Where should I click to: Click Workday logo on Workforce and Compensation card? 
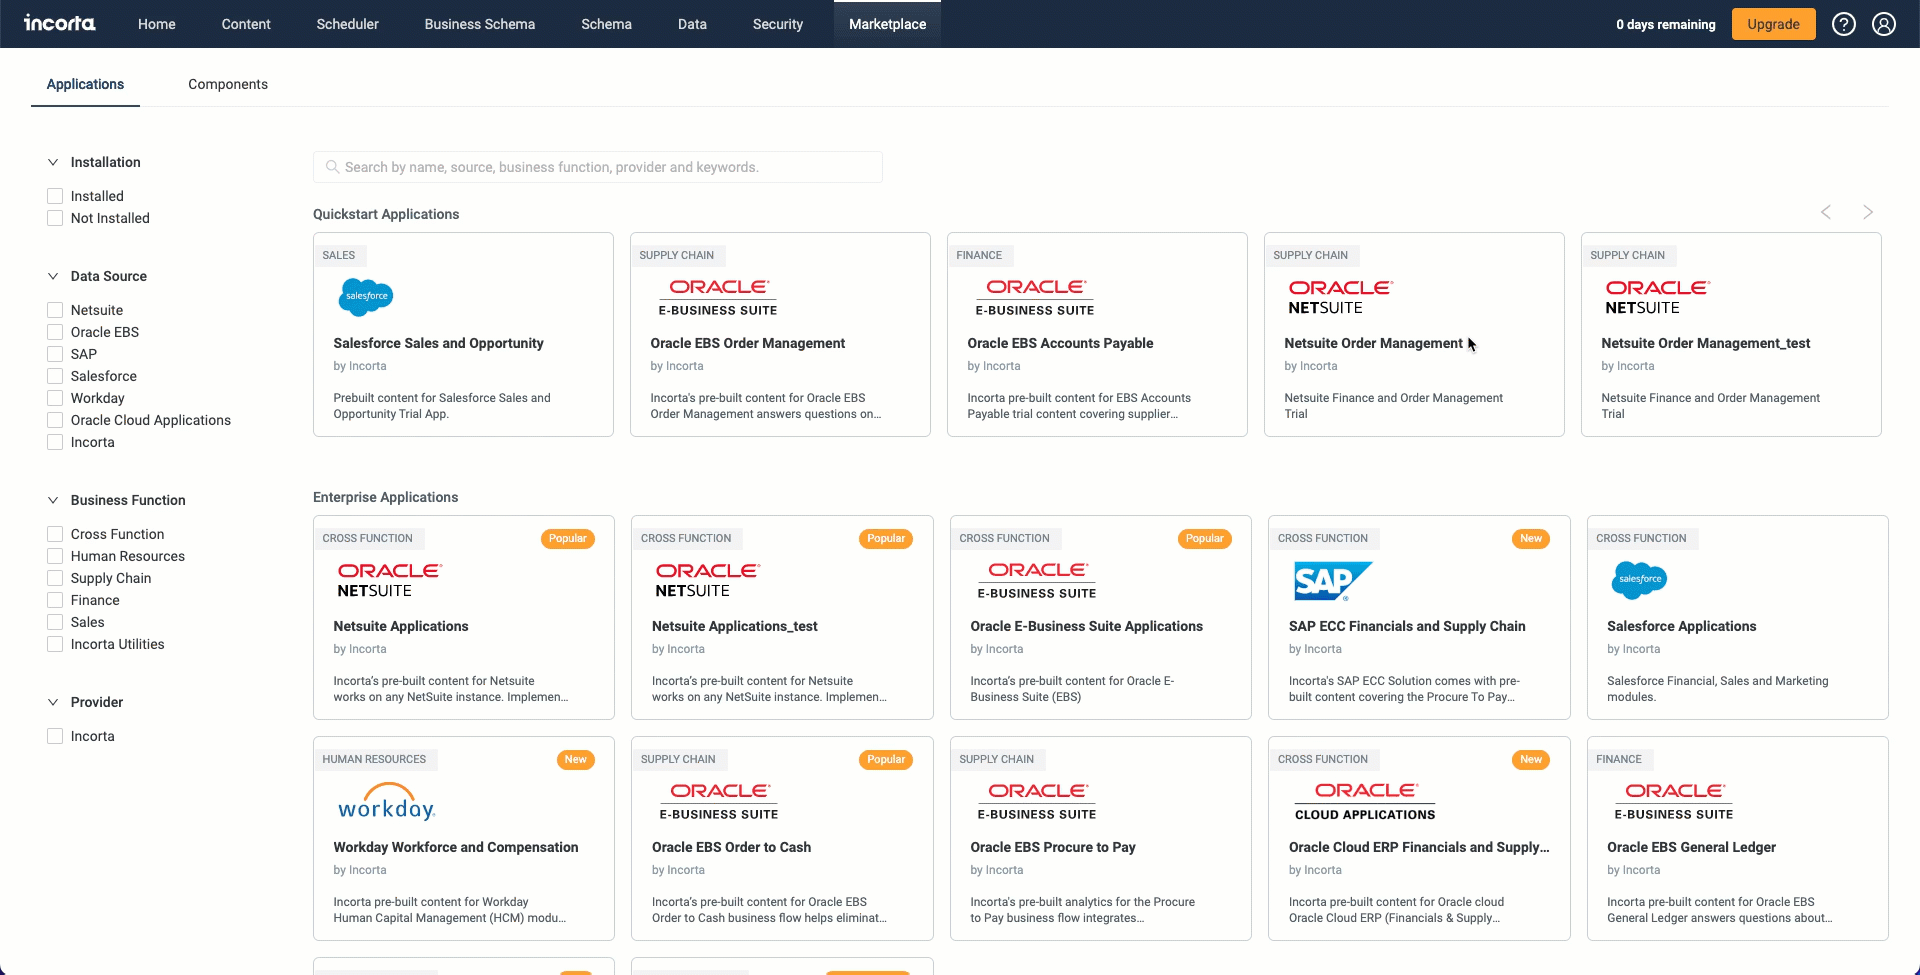[386, 802]
